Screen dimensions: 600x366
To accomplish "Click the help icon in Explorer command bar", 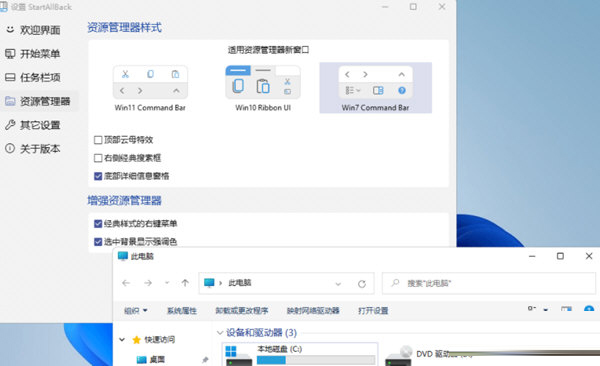I will (589, 309).
